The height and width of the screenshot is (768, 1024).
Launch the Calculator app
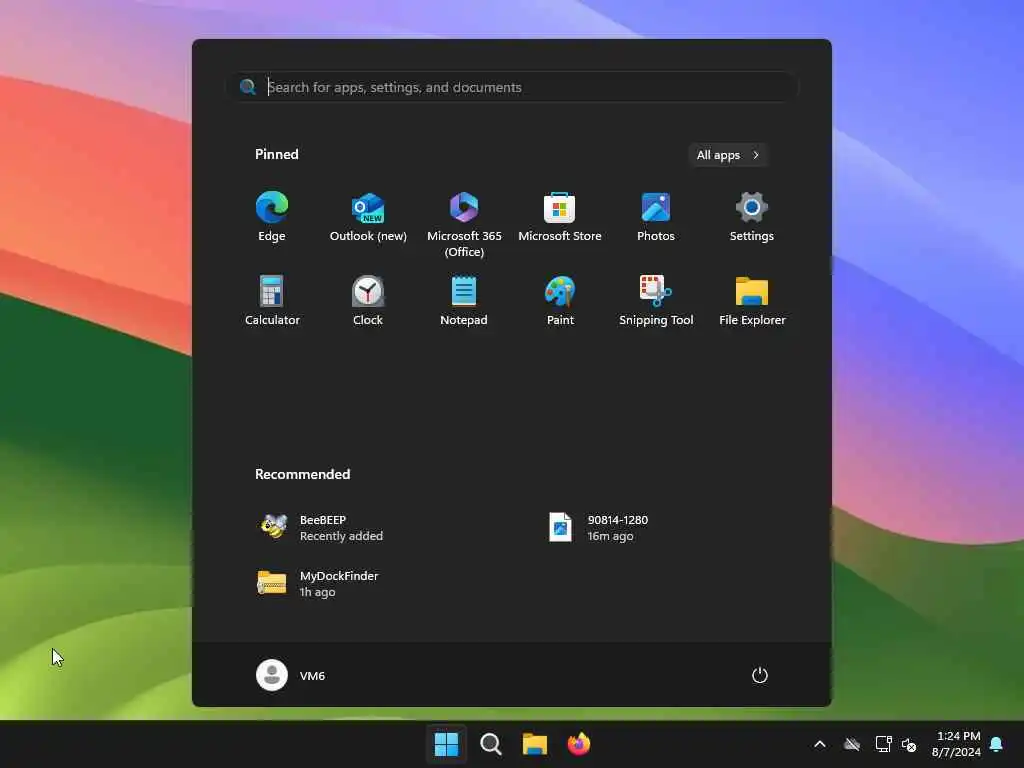(x=272, y=301)
